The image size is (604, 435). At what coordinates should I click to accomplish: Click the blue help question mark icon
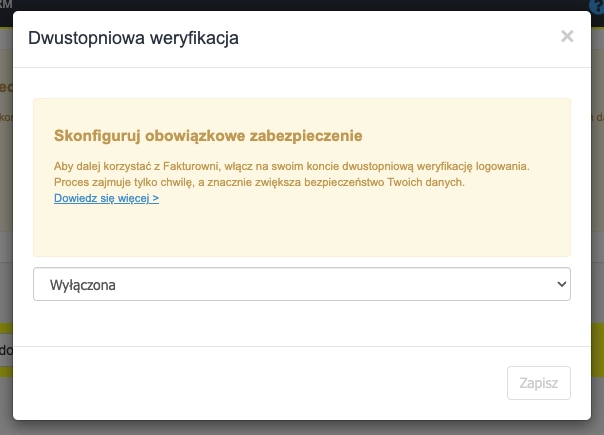[x=597, y=5]
